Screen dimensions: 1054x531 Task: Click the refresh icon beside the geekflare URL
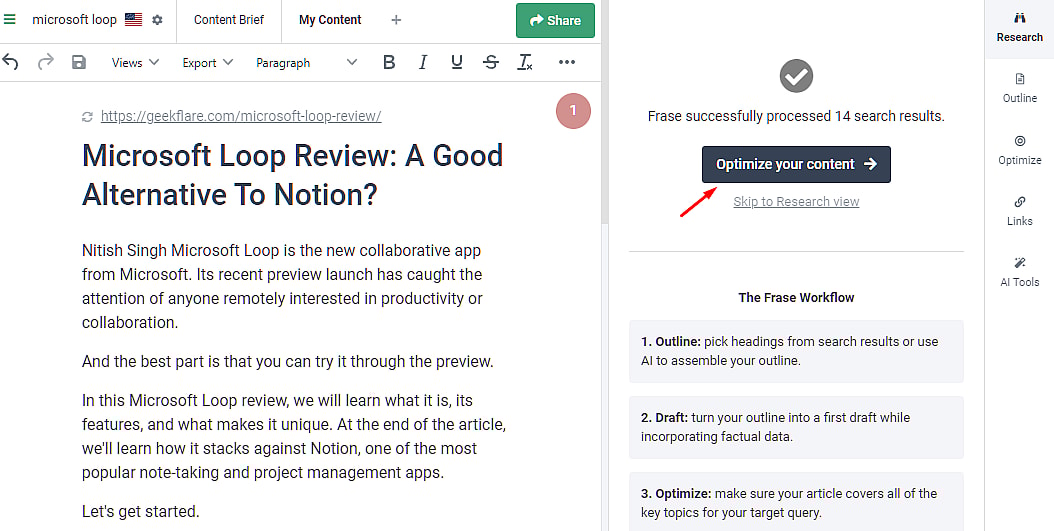tap(87, 117)
